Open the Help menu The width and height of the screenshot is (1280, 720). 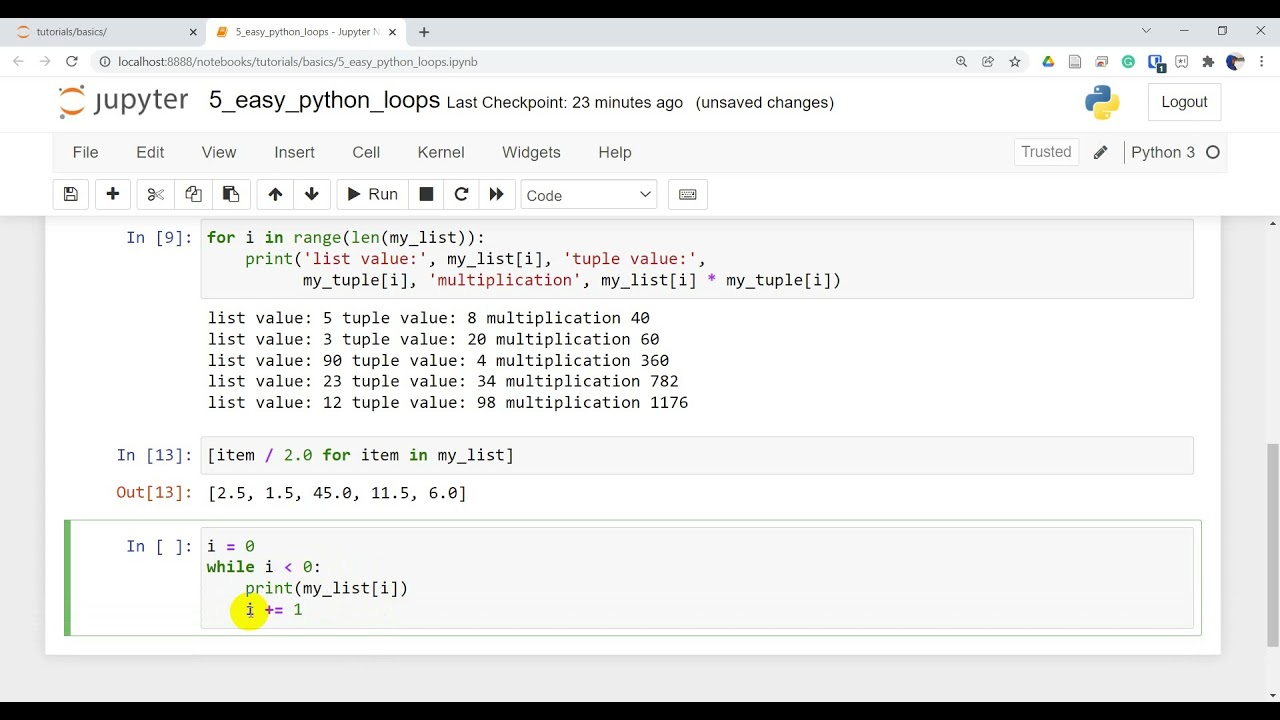click(x=615, y=152)
